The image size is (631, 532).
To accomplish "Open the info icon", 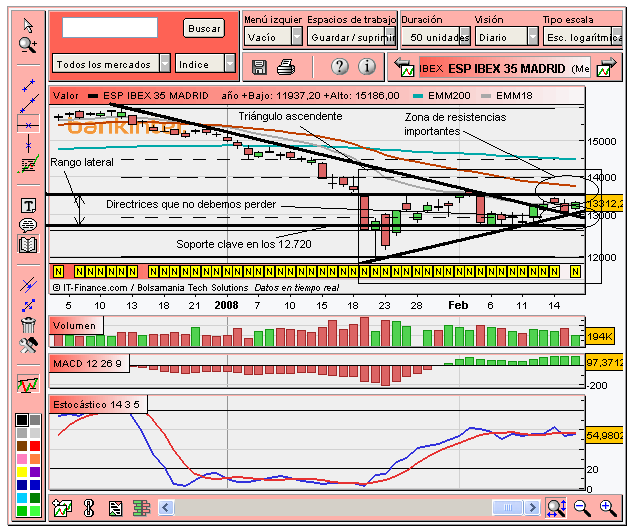I will point(367,66).
